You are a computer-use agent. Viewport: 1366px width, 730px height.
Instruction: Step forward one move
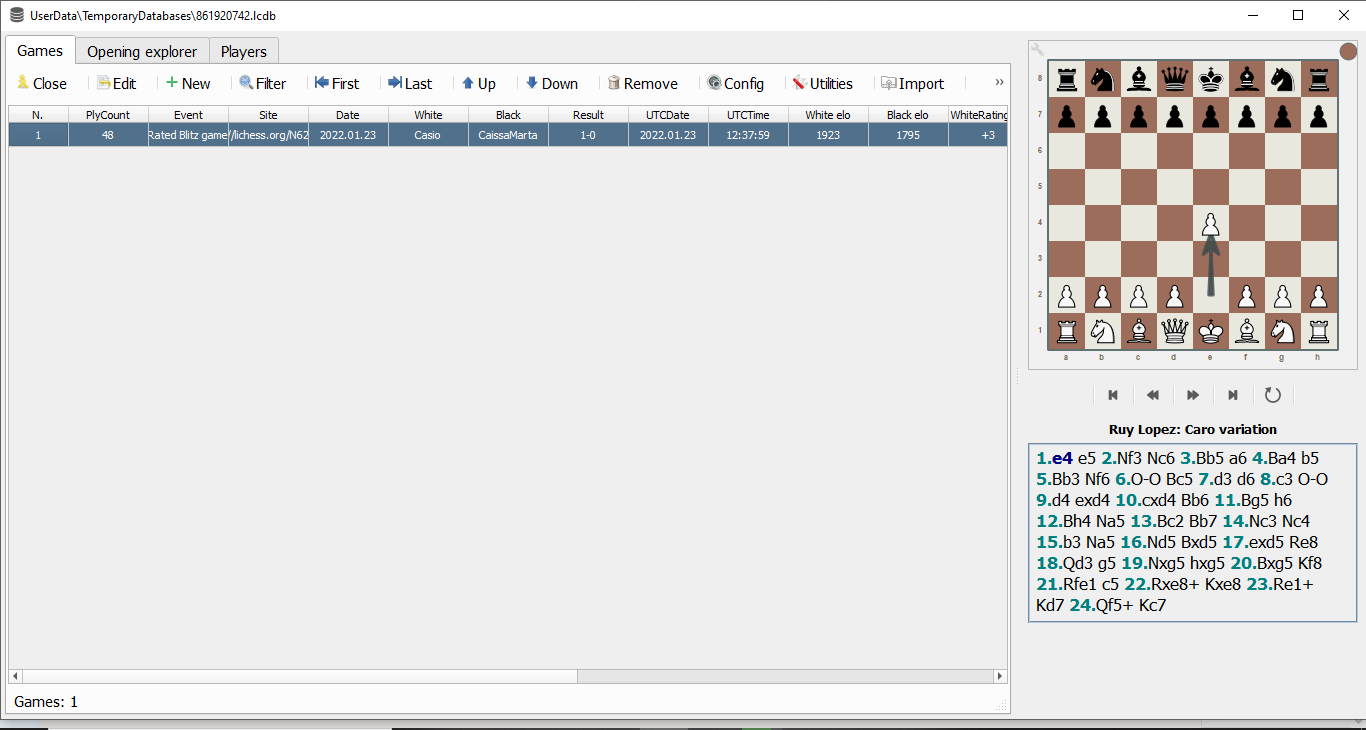click(x=1193, y=395)
